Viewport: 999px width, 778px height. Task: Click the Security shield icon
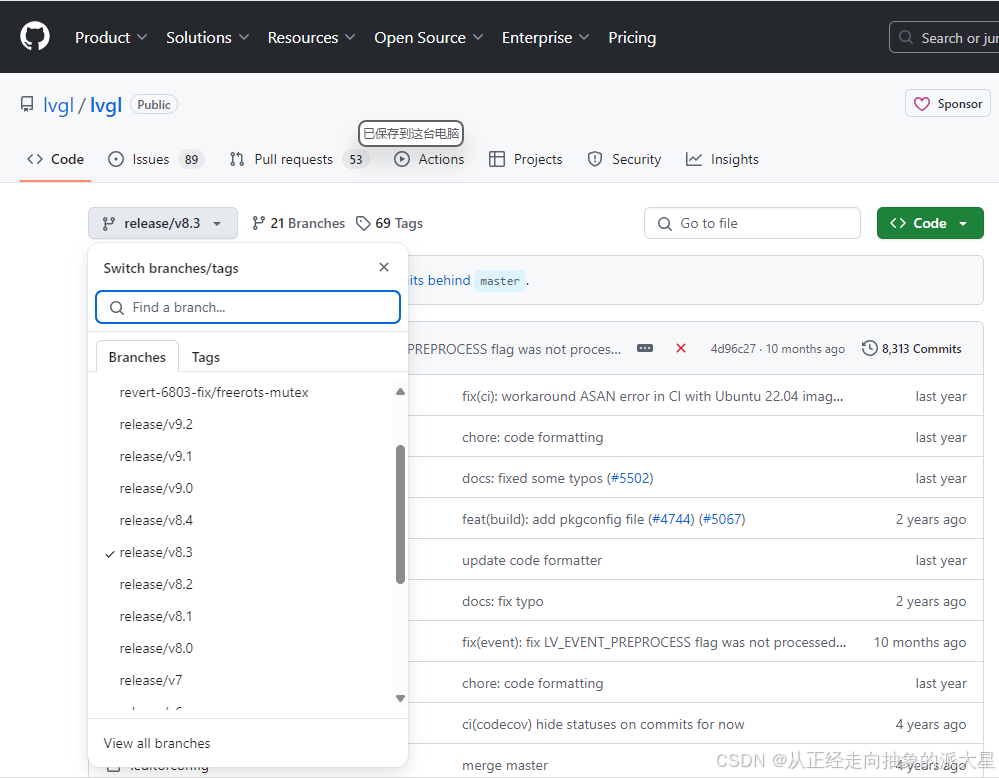pos(595,159)
